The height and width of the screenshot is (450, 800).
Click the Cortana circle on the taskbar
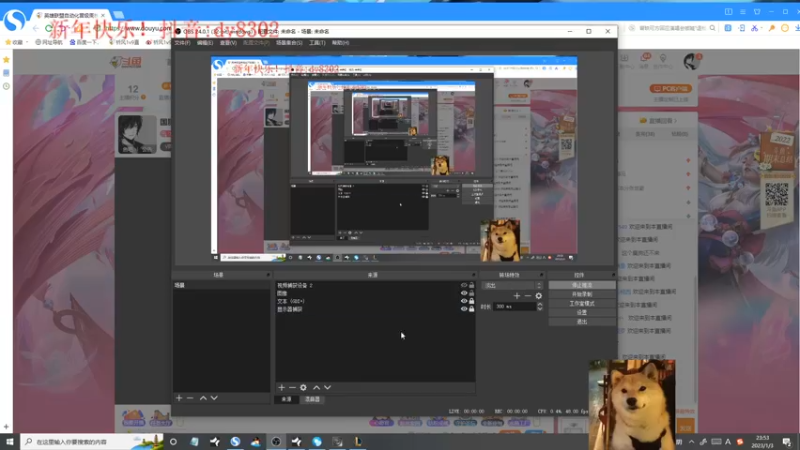pyautogui.click(x=173, y=442)
